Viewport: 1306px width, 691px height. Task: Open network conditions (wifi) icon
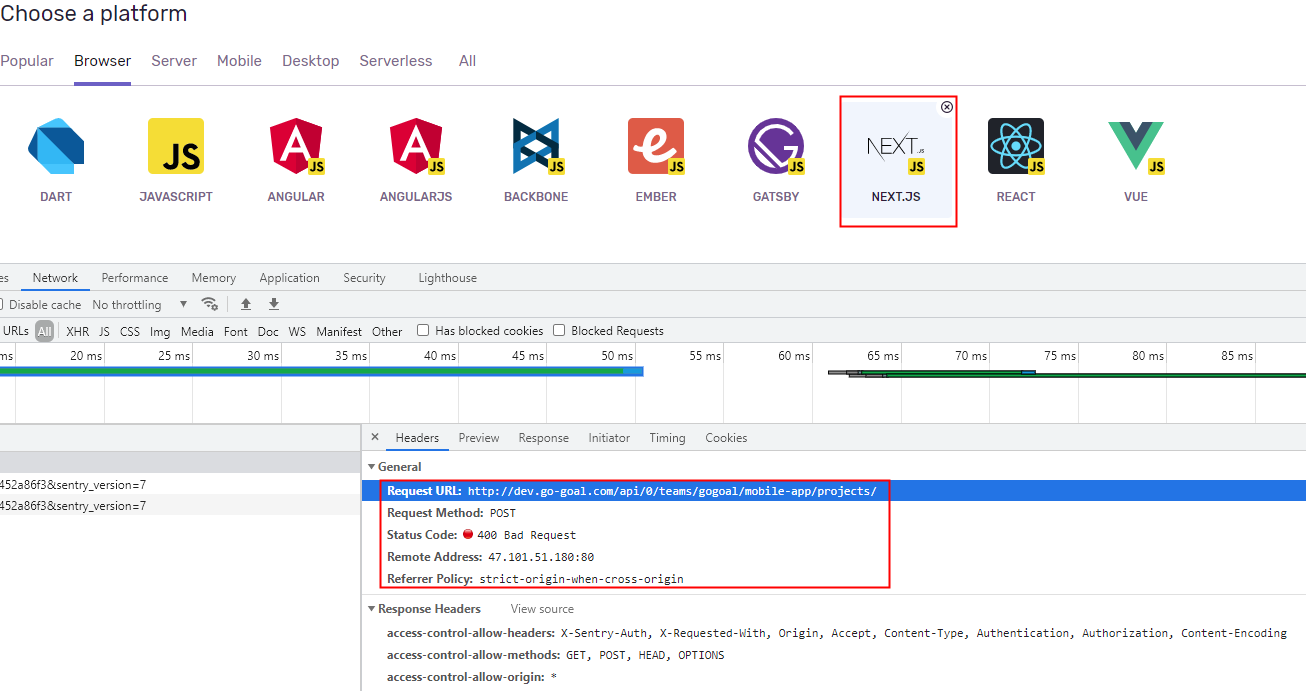click(210, 304)
